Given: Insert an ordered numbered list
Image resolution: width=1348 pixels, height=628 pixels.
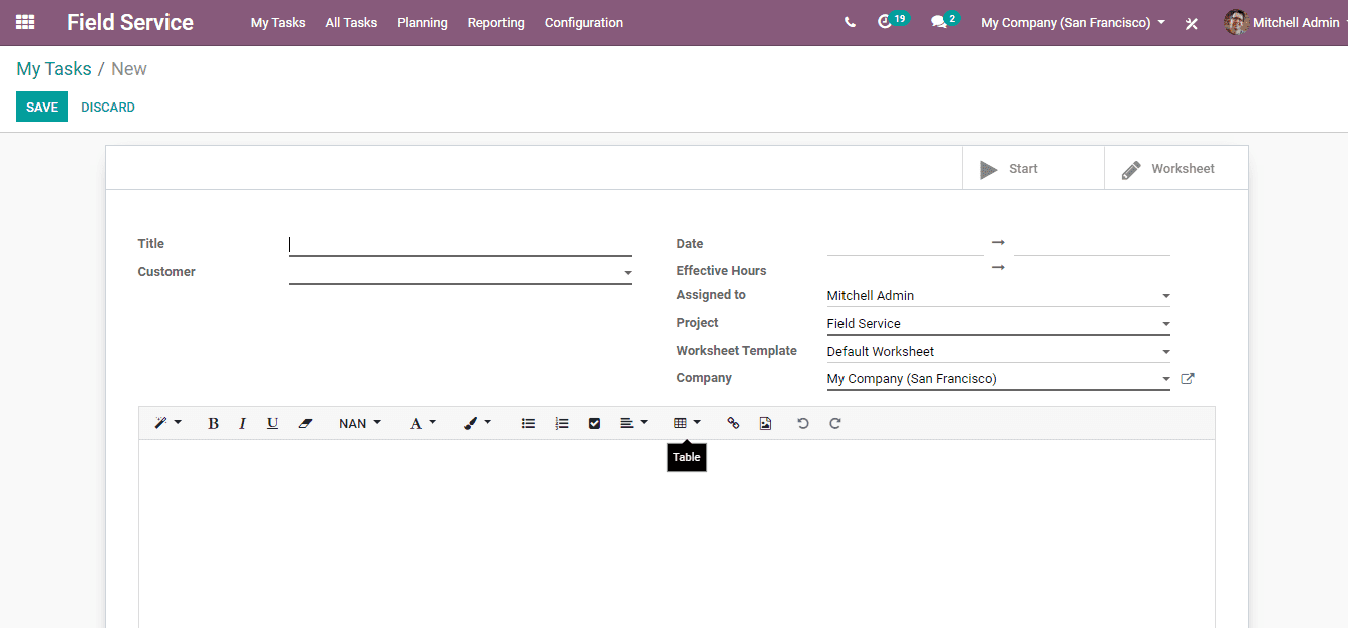Looking at the screenshot, I should pos(562,423).
